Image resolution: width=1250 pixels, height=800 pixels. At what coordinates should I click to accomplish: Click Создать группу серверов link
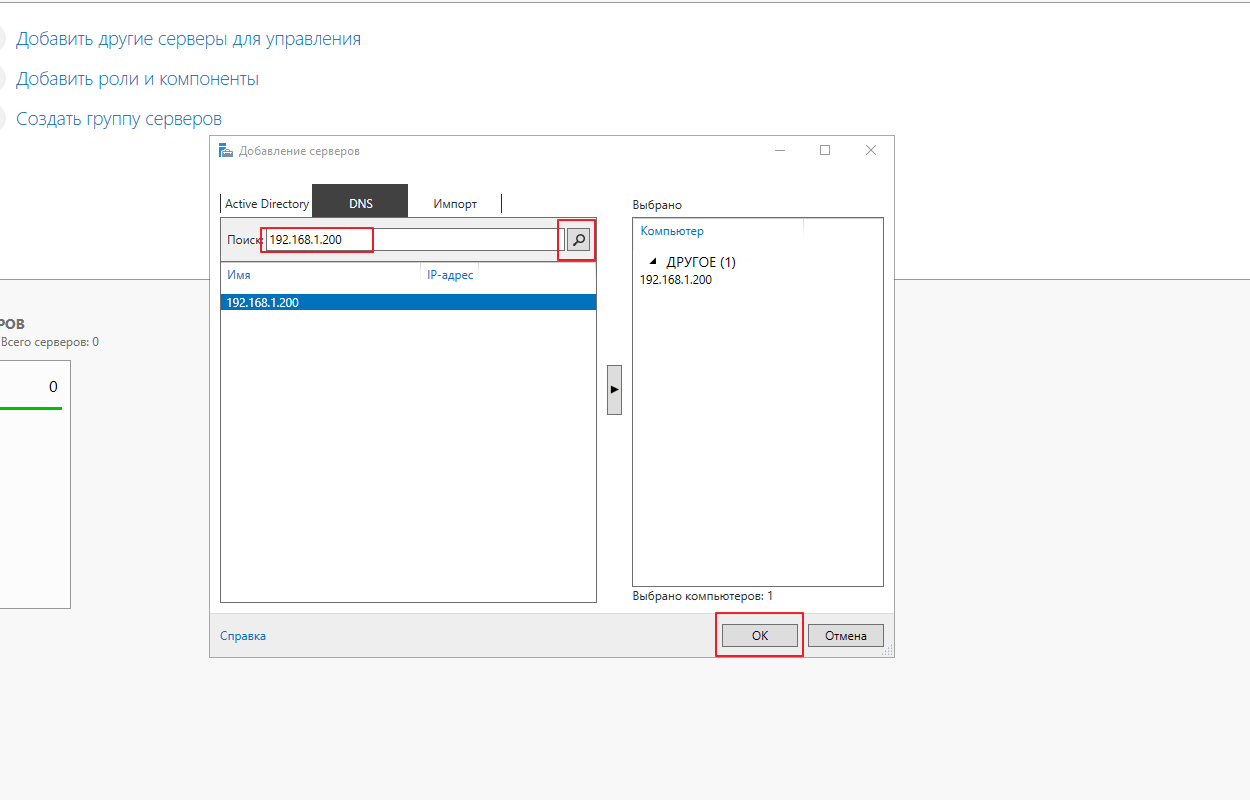tap(119, 119)
